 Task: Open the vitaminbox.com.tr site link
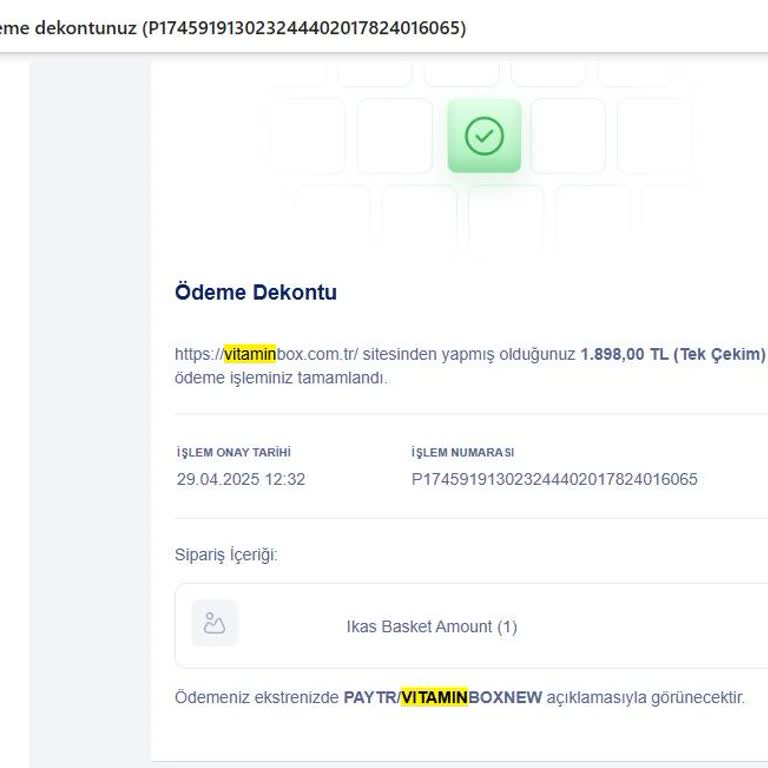pos(266,354)
